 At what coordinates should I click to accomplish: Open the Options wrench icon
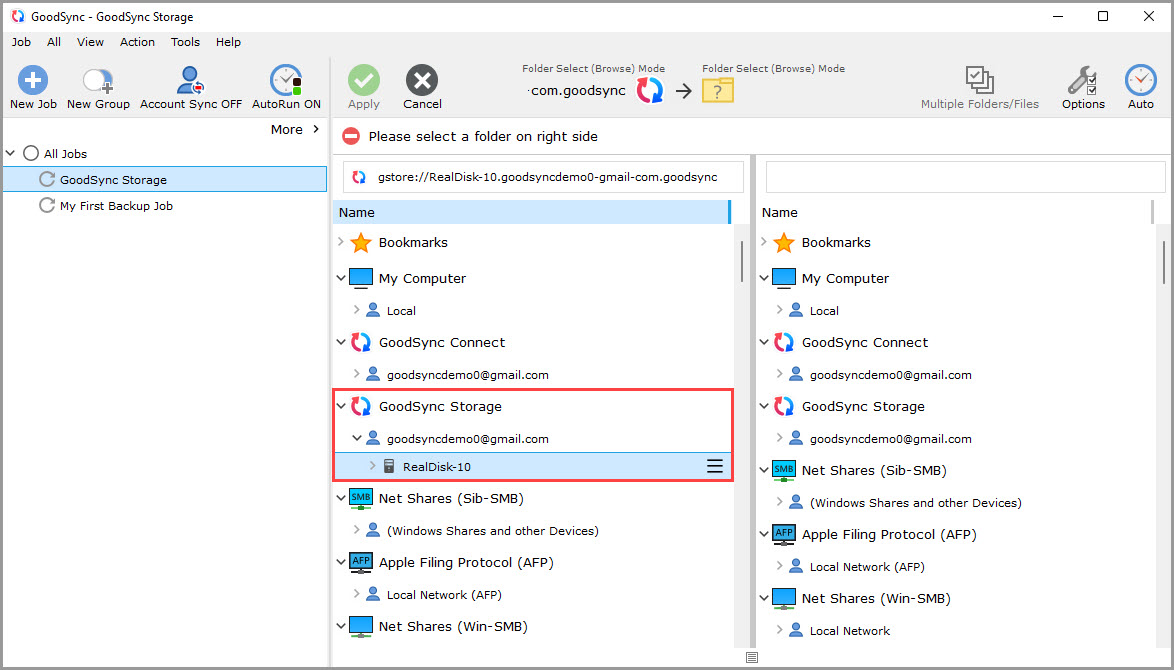[x=1083, y=80]
